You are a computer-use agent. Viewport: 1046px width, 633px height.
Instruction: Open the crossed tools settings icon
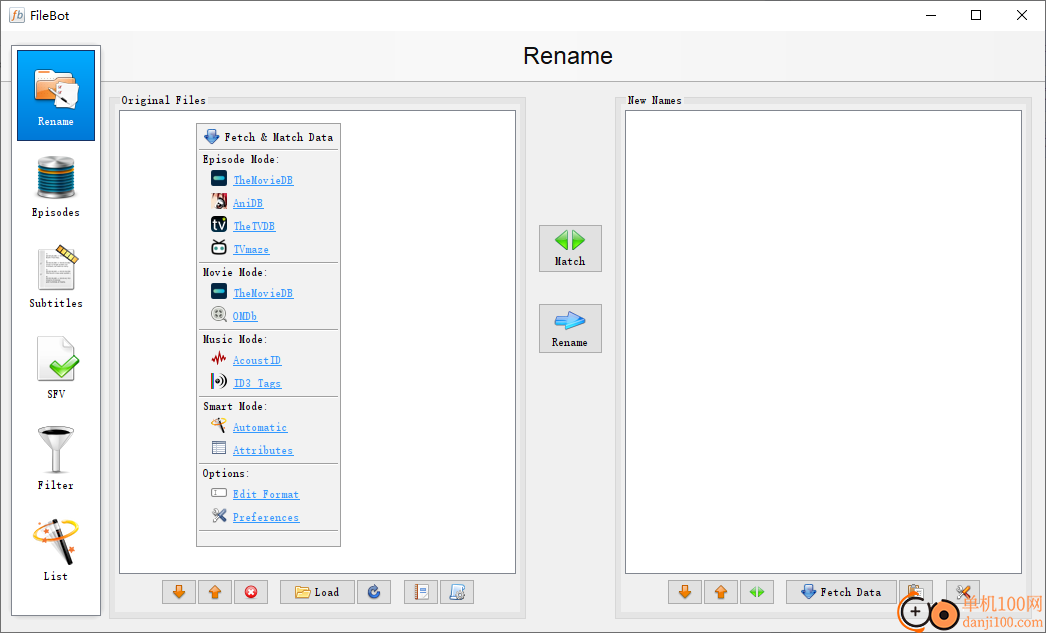coord(963,592)
